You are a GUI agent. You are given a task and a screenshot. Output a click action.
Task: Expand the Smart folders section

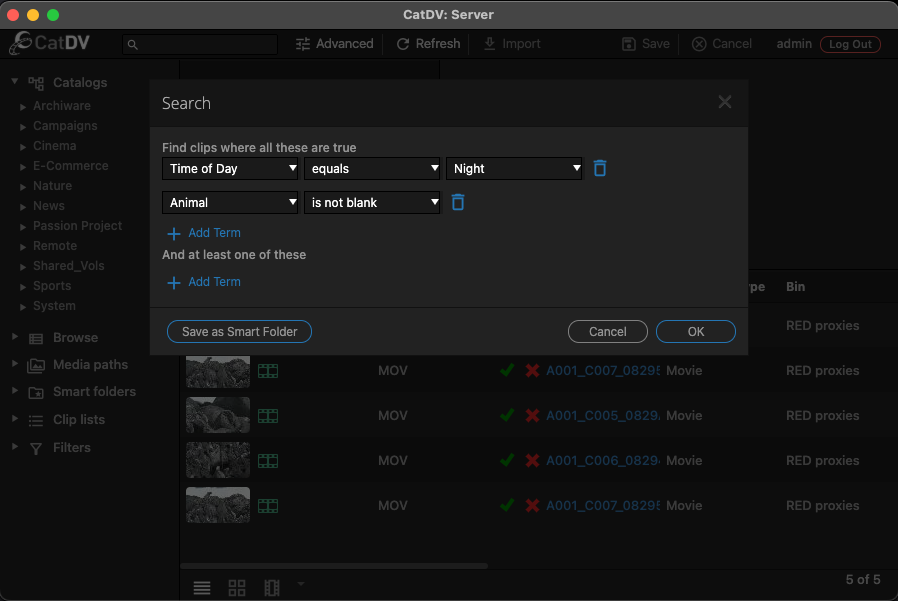click(15, 390)
